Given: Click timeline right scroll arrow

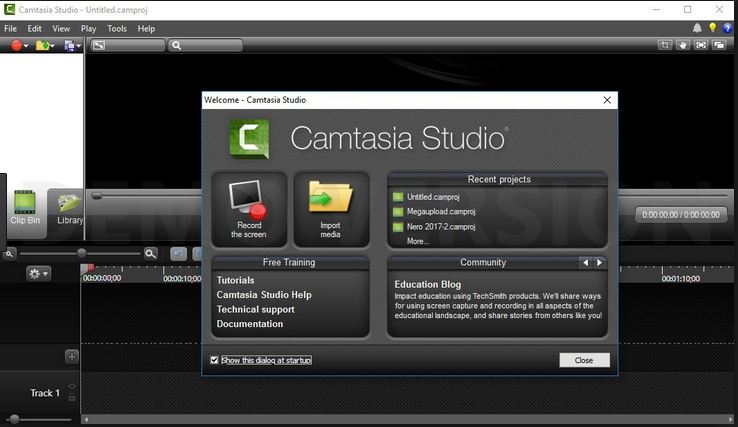Looking at the screenshot, I should (730, 419).
